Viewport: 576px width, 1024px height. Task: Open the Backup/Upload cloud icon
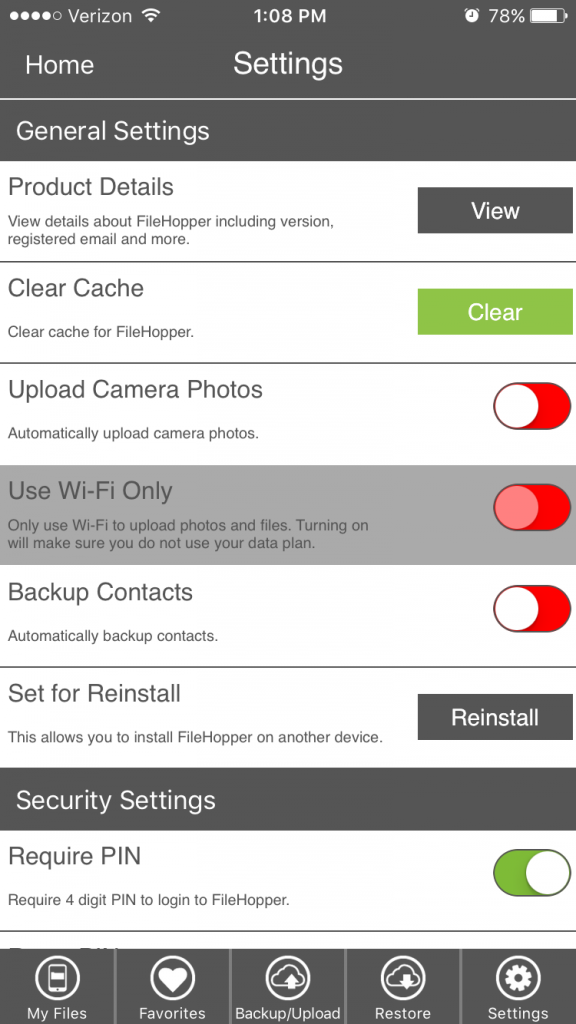(287, 978)
